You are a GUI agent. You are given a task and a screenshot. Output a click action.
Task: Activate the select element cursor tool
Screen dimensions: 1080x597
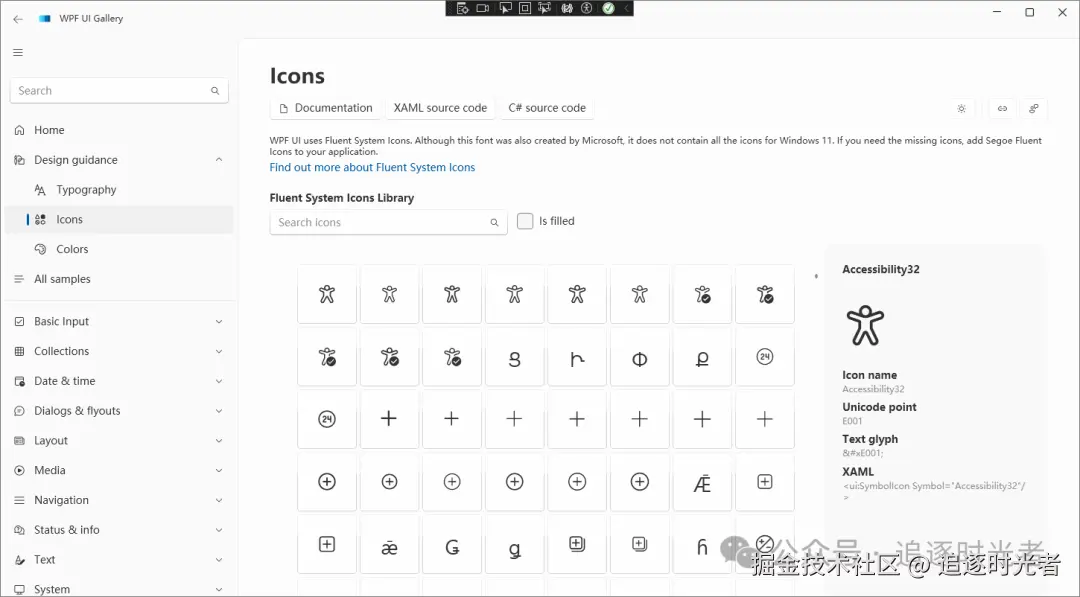coord(506,8)
